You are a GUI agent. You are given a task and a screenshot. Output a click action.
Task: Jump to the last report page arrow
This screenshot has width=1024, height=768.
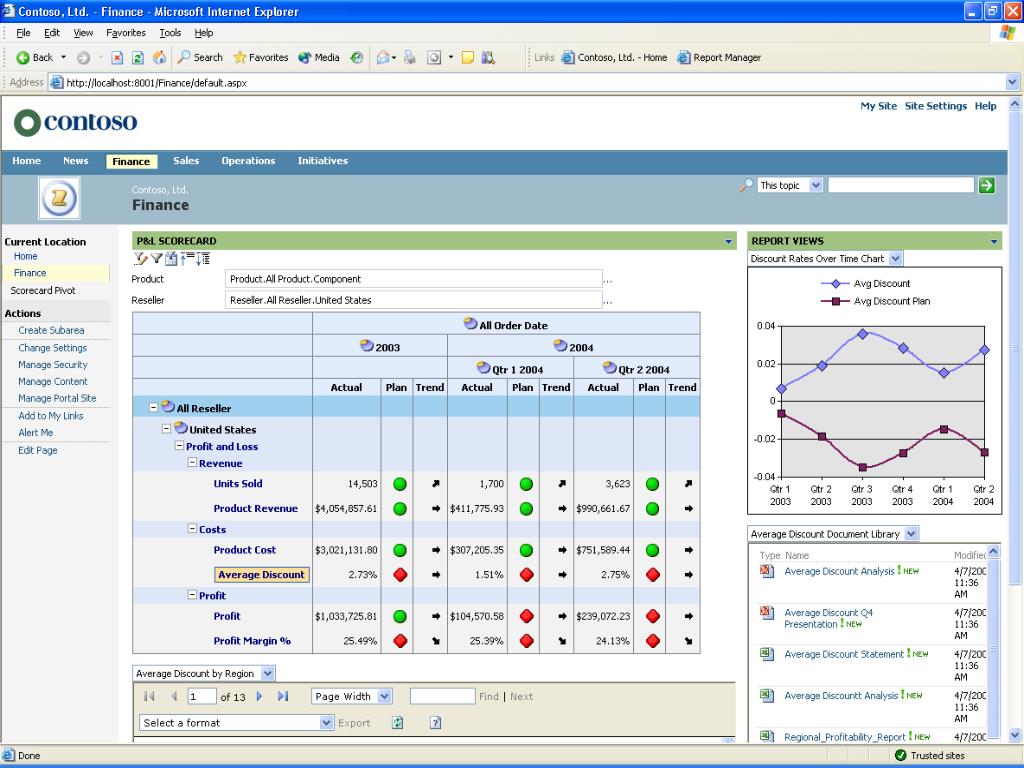pos(283,696)
